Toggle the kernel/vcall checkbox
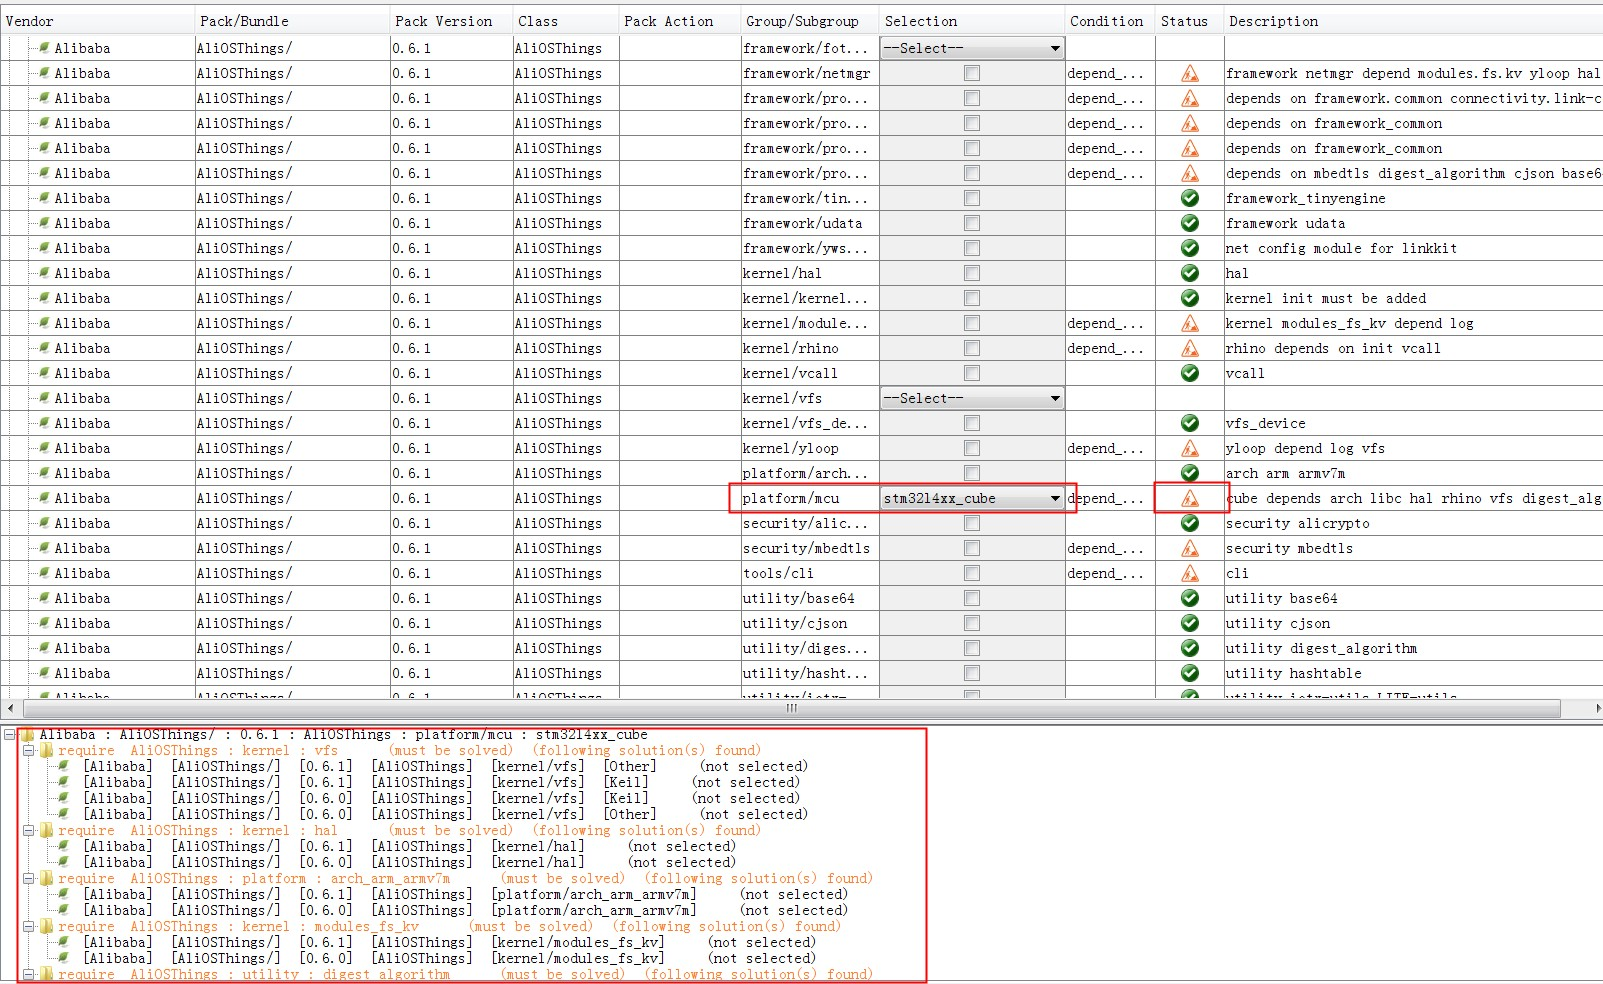Viewport: 1603px width, 984px height. coord(972,373)
